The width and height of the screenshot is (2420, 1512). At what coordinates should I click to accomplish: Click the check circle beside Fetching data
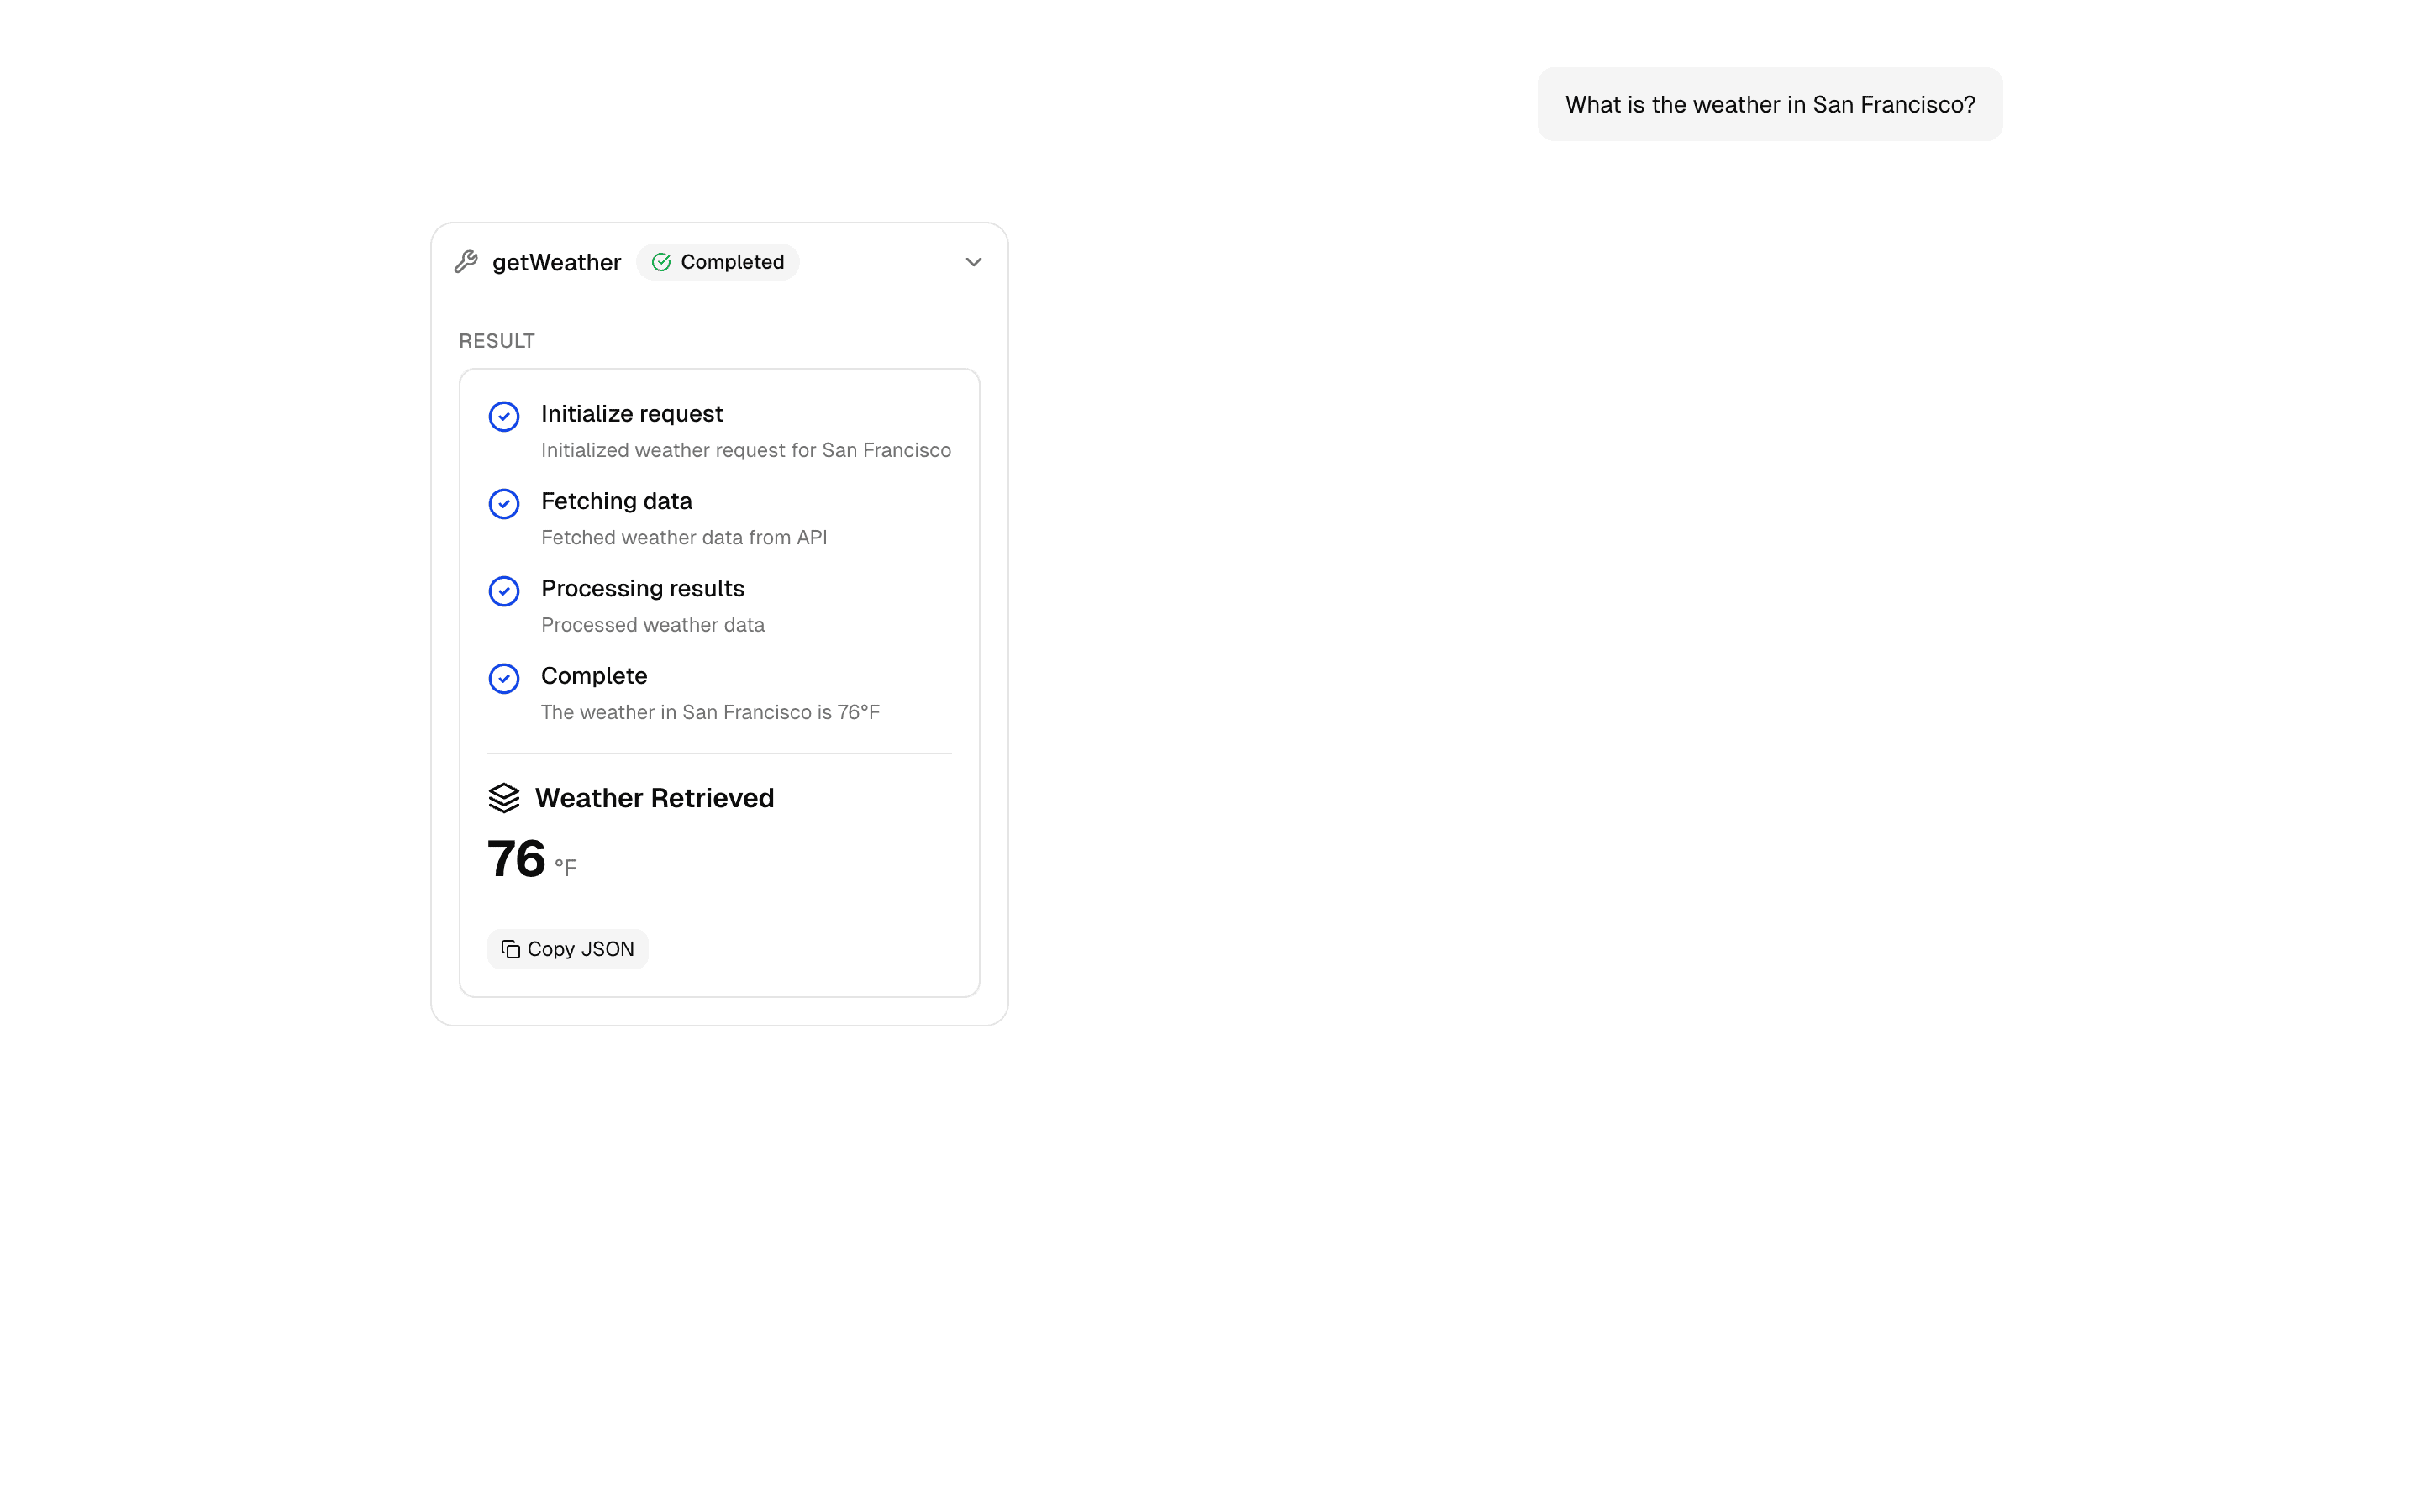[504, 504]
